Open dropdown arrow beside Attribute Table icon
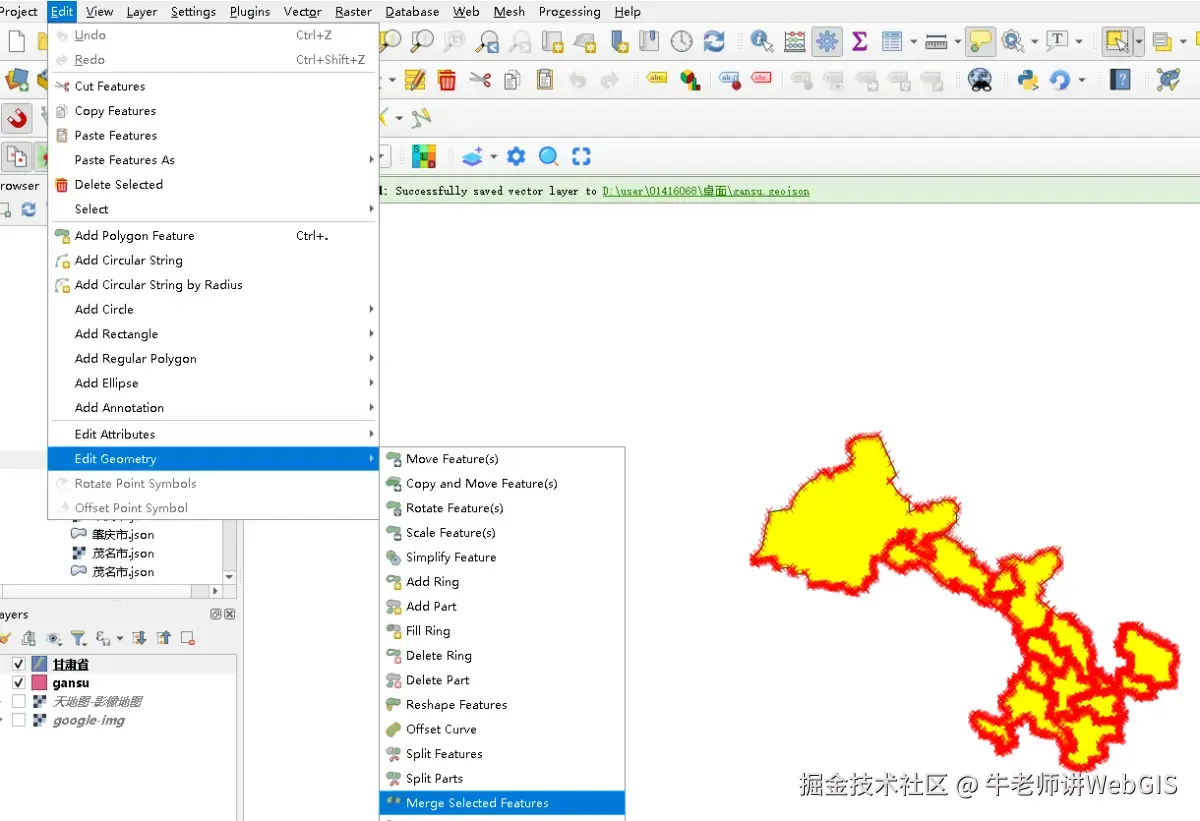 point(913,42)
